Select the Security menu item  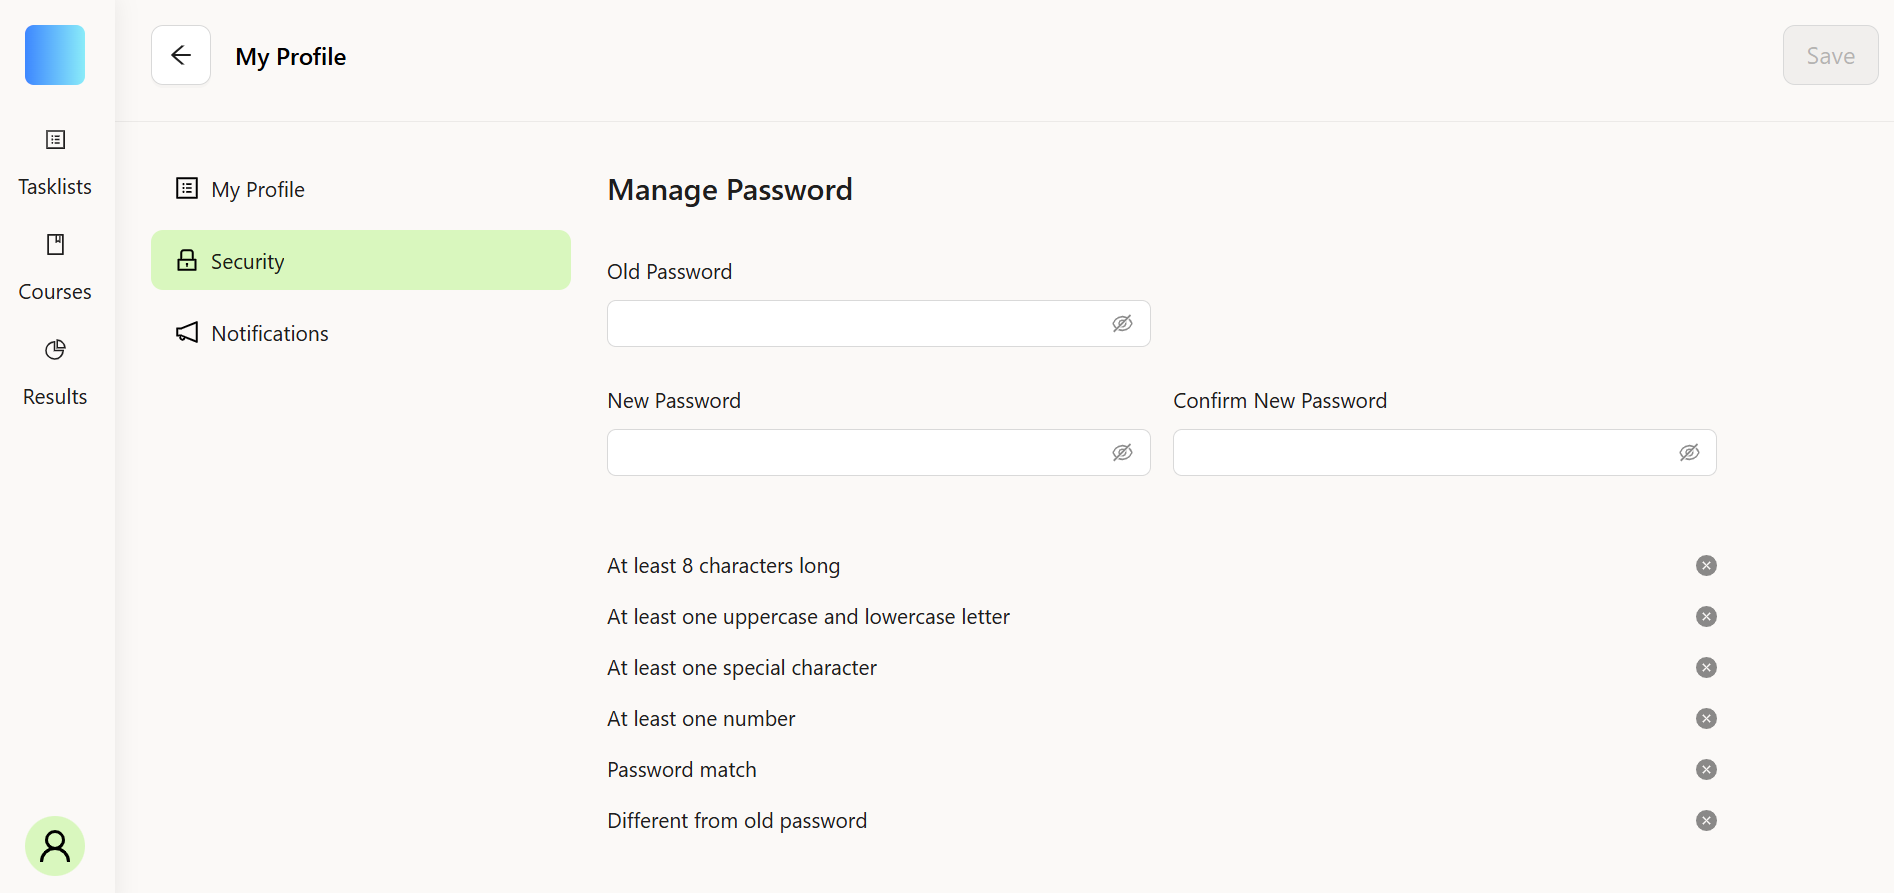(x=361, y=260)
